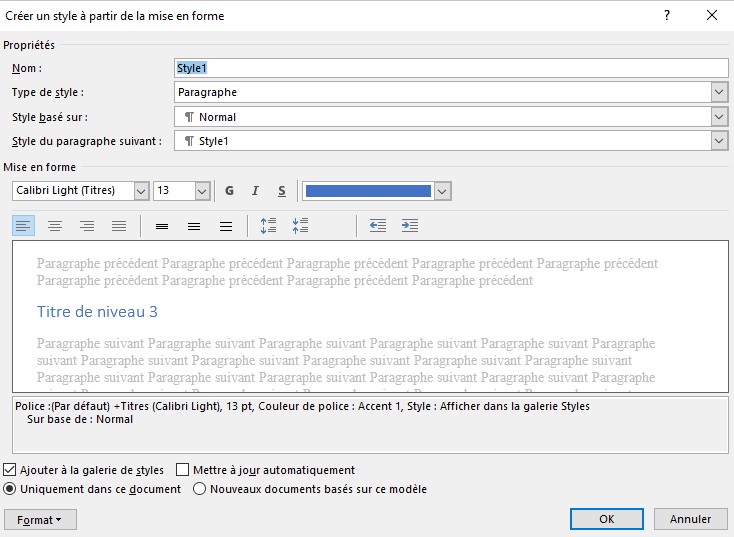Align paragraph text to the right

click(87, 226)
